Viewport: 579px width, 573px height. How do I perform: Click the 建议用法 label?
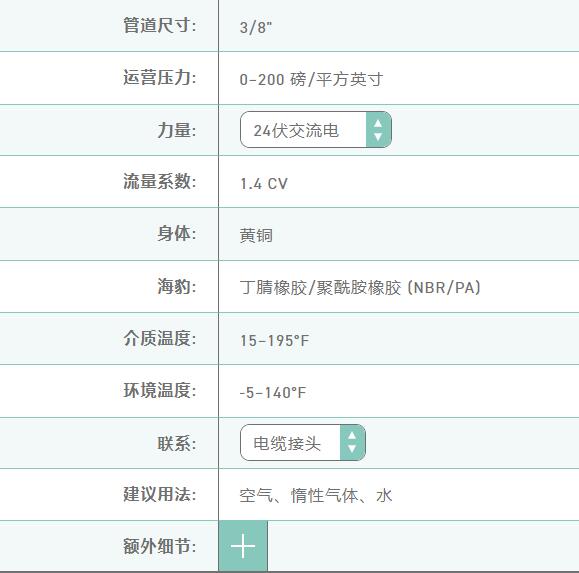[x=160, y=494]
